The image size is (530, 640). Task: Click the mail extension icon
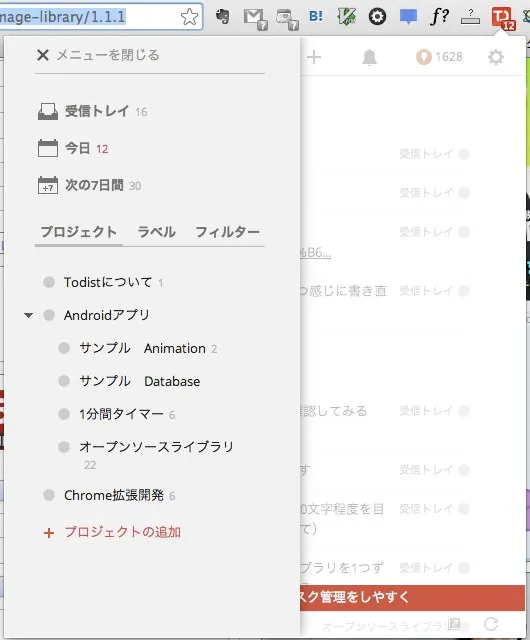tap(255, 19)
